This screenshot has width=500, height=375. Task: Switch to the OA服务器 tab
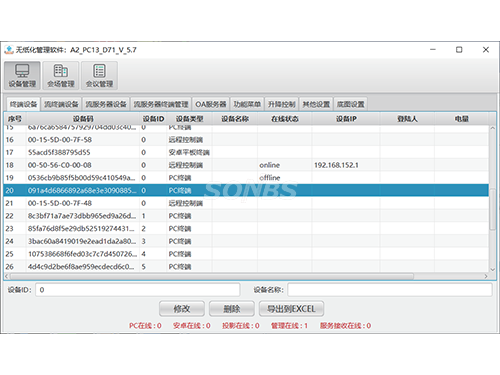pyautogui.click(x=211, y=104)
